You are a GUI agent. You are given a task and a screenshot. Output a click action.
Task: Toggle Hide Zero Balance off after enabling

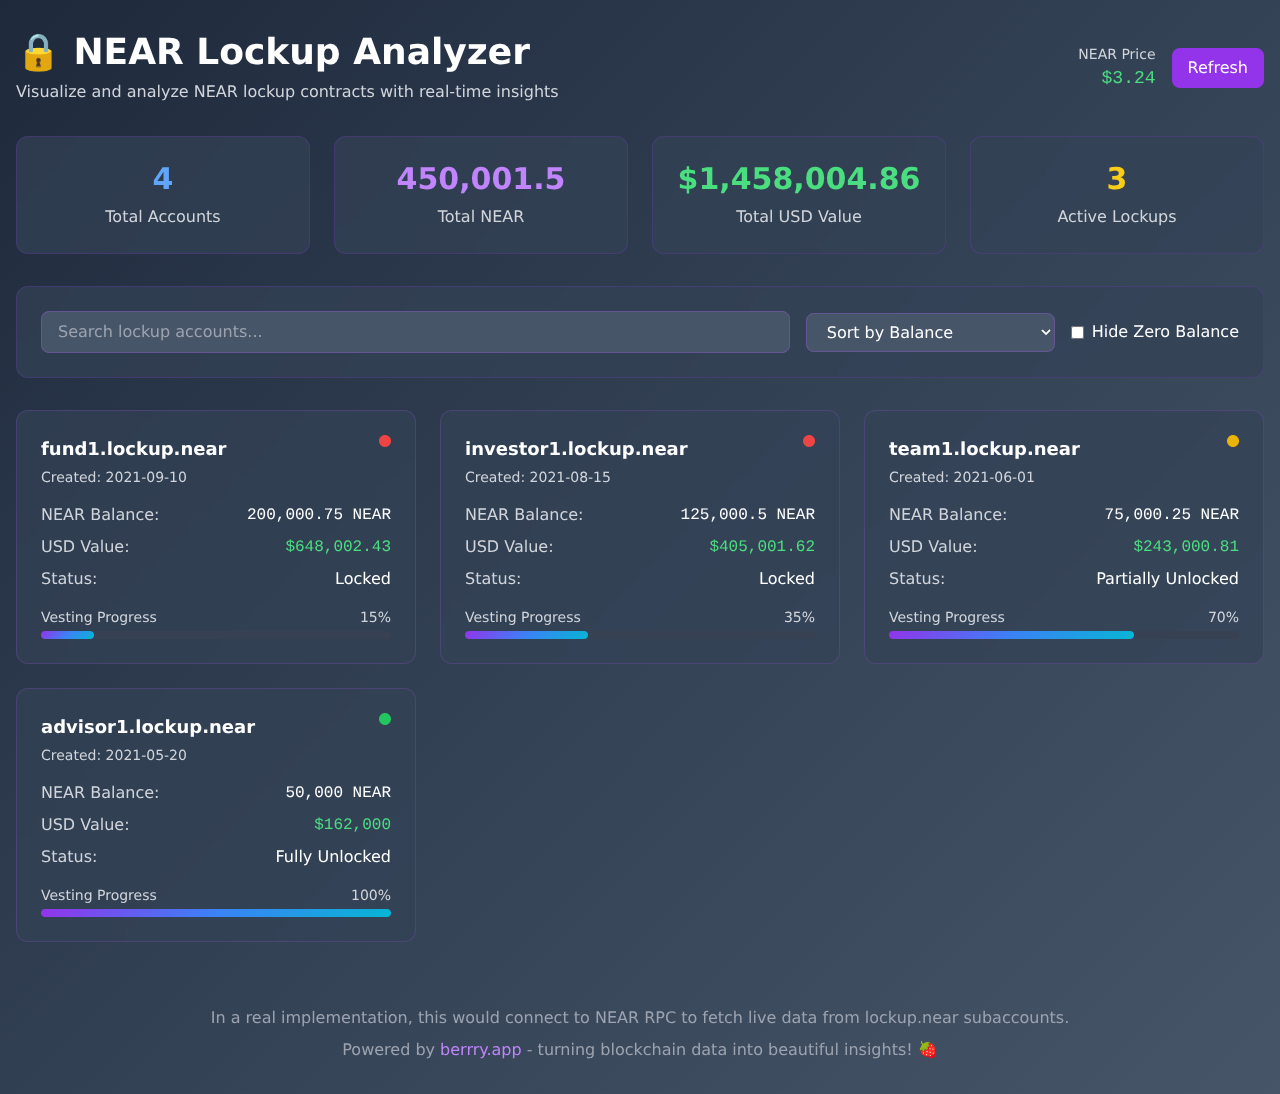click(1077, 331)
